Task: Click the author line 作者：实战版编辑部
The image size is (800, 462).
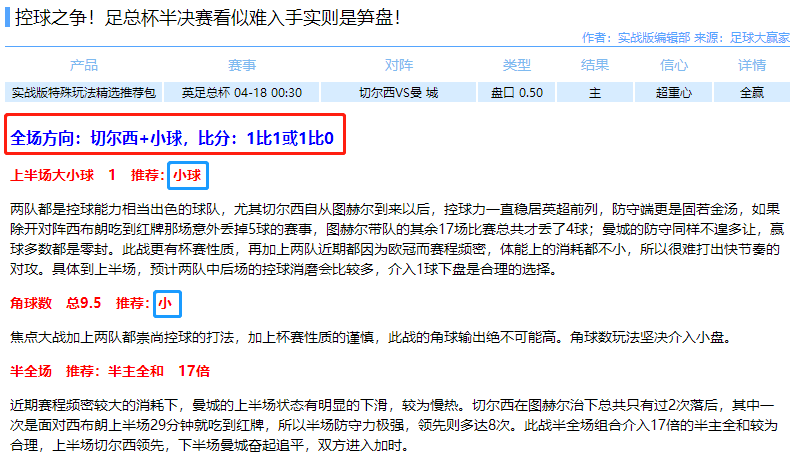Action: [636, 38]
